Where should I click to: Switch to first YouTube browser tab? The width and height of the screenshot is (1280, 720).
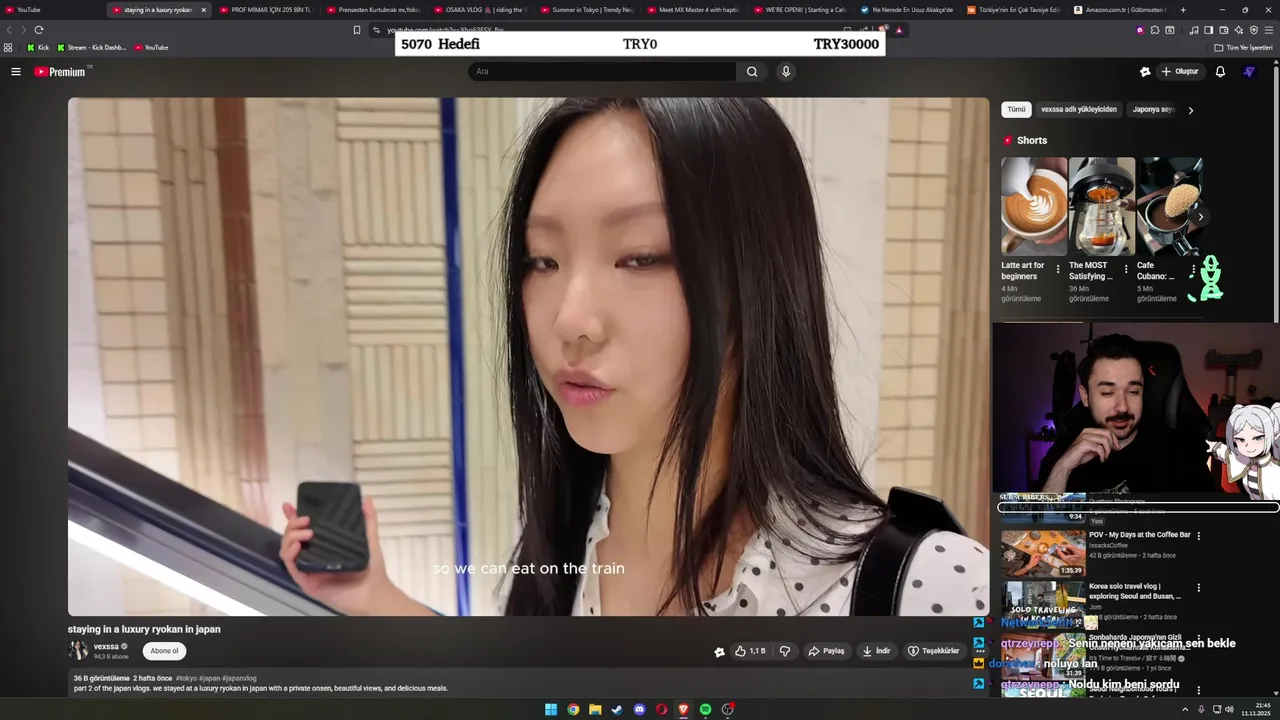(52, 10)
